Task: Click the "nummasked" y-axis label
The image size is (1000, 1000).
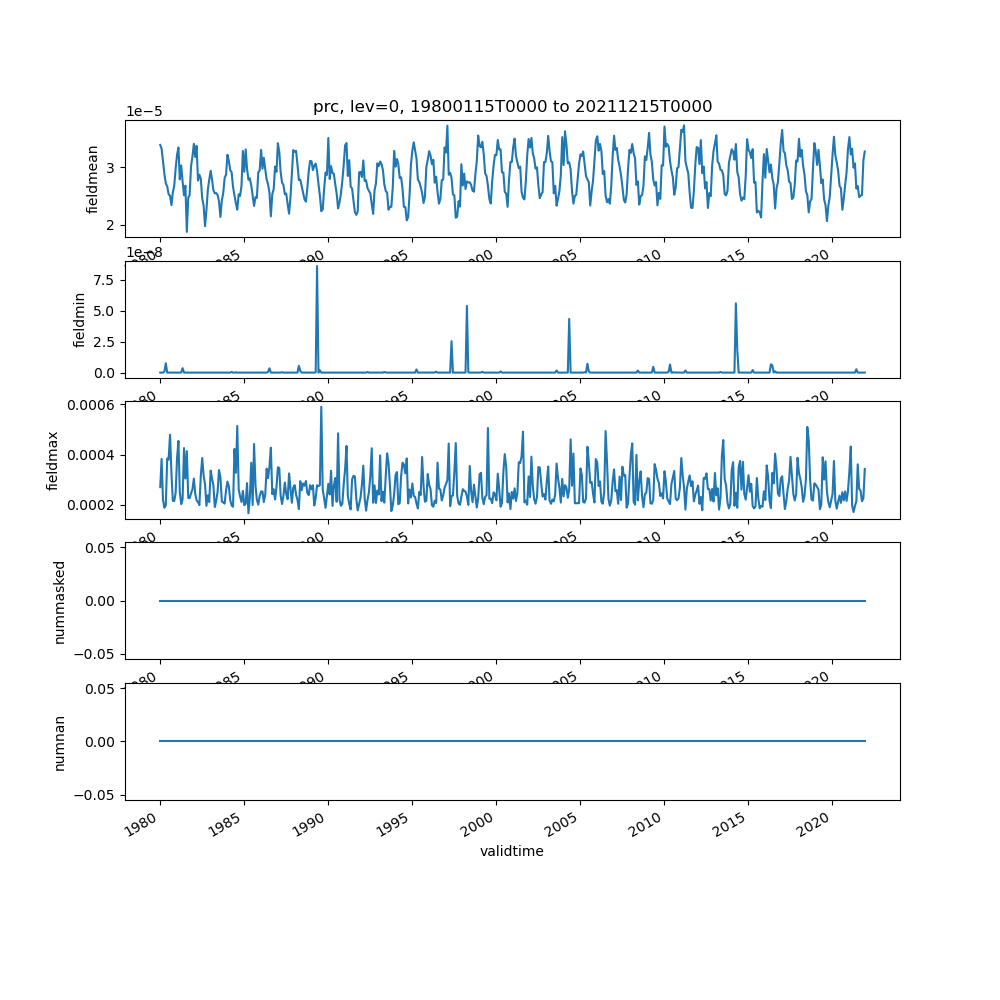Action: 59,601
